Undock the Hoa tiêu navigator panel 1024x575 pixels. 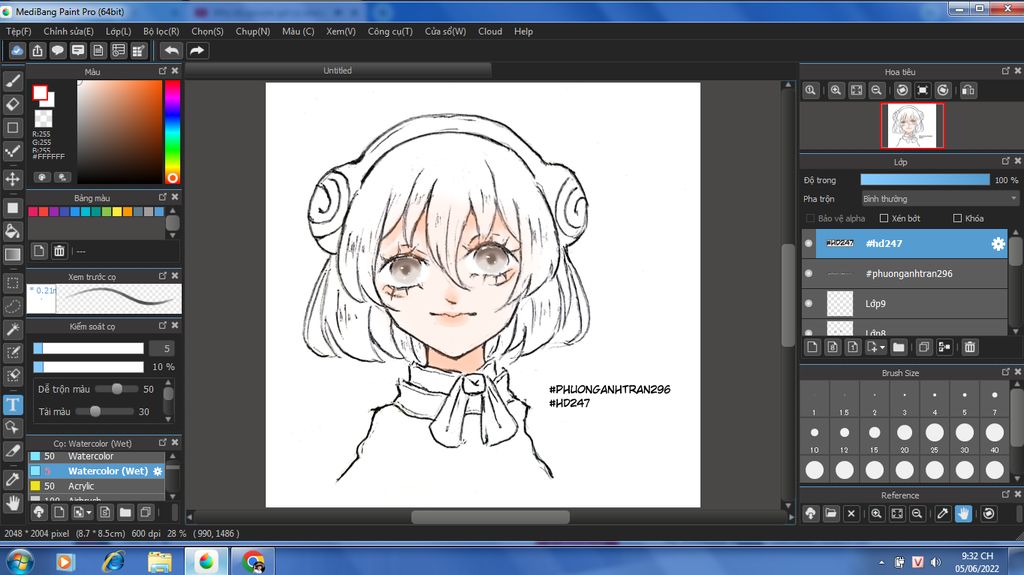click(1006, 71)
